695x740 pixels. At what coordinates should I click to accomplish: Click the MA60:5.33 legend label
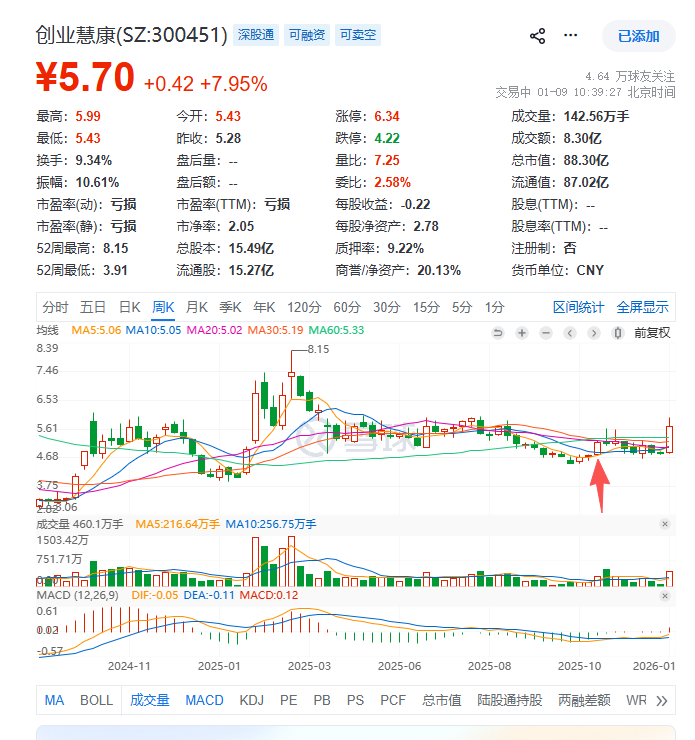[336, 330]
